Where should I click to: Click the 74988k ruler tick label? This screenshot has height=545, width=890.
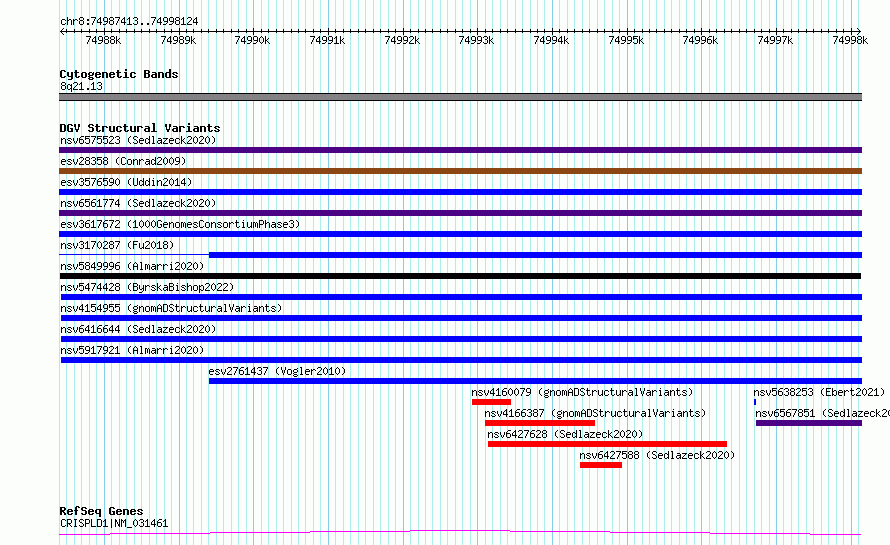pyautogui.click(x=103, y=40)
